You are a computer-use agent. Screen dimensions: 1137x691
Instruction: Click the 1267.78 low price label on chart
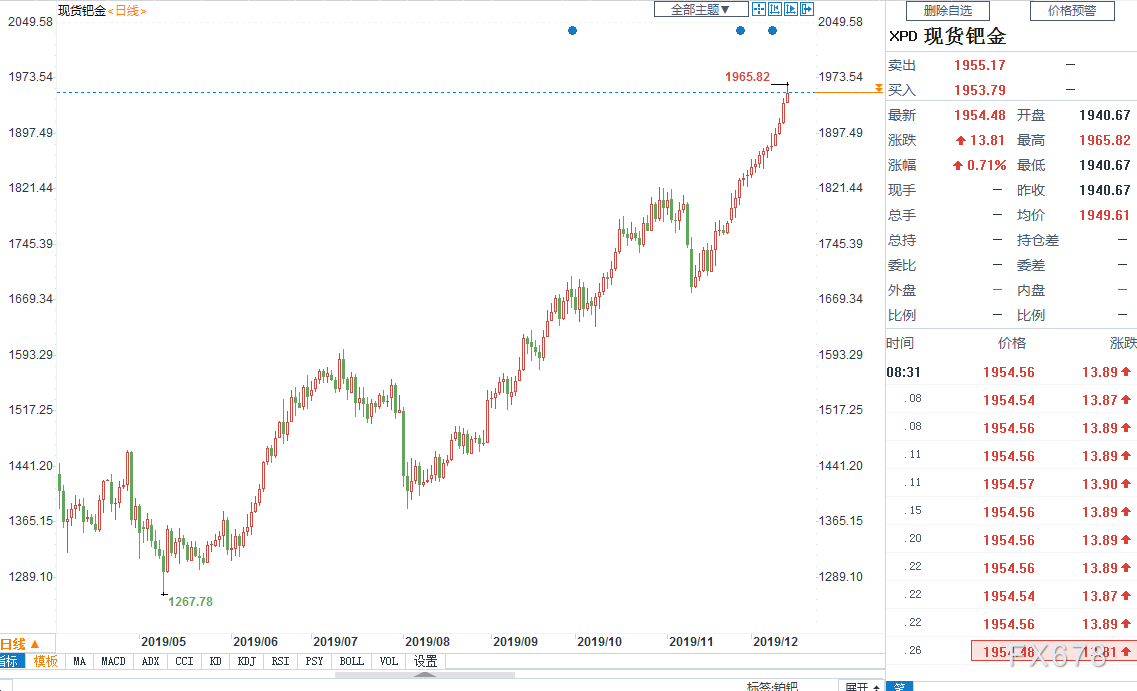[190, 602]
